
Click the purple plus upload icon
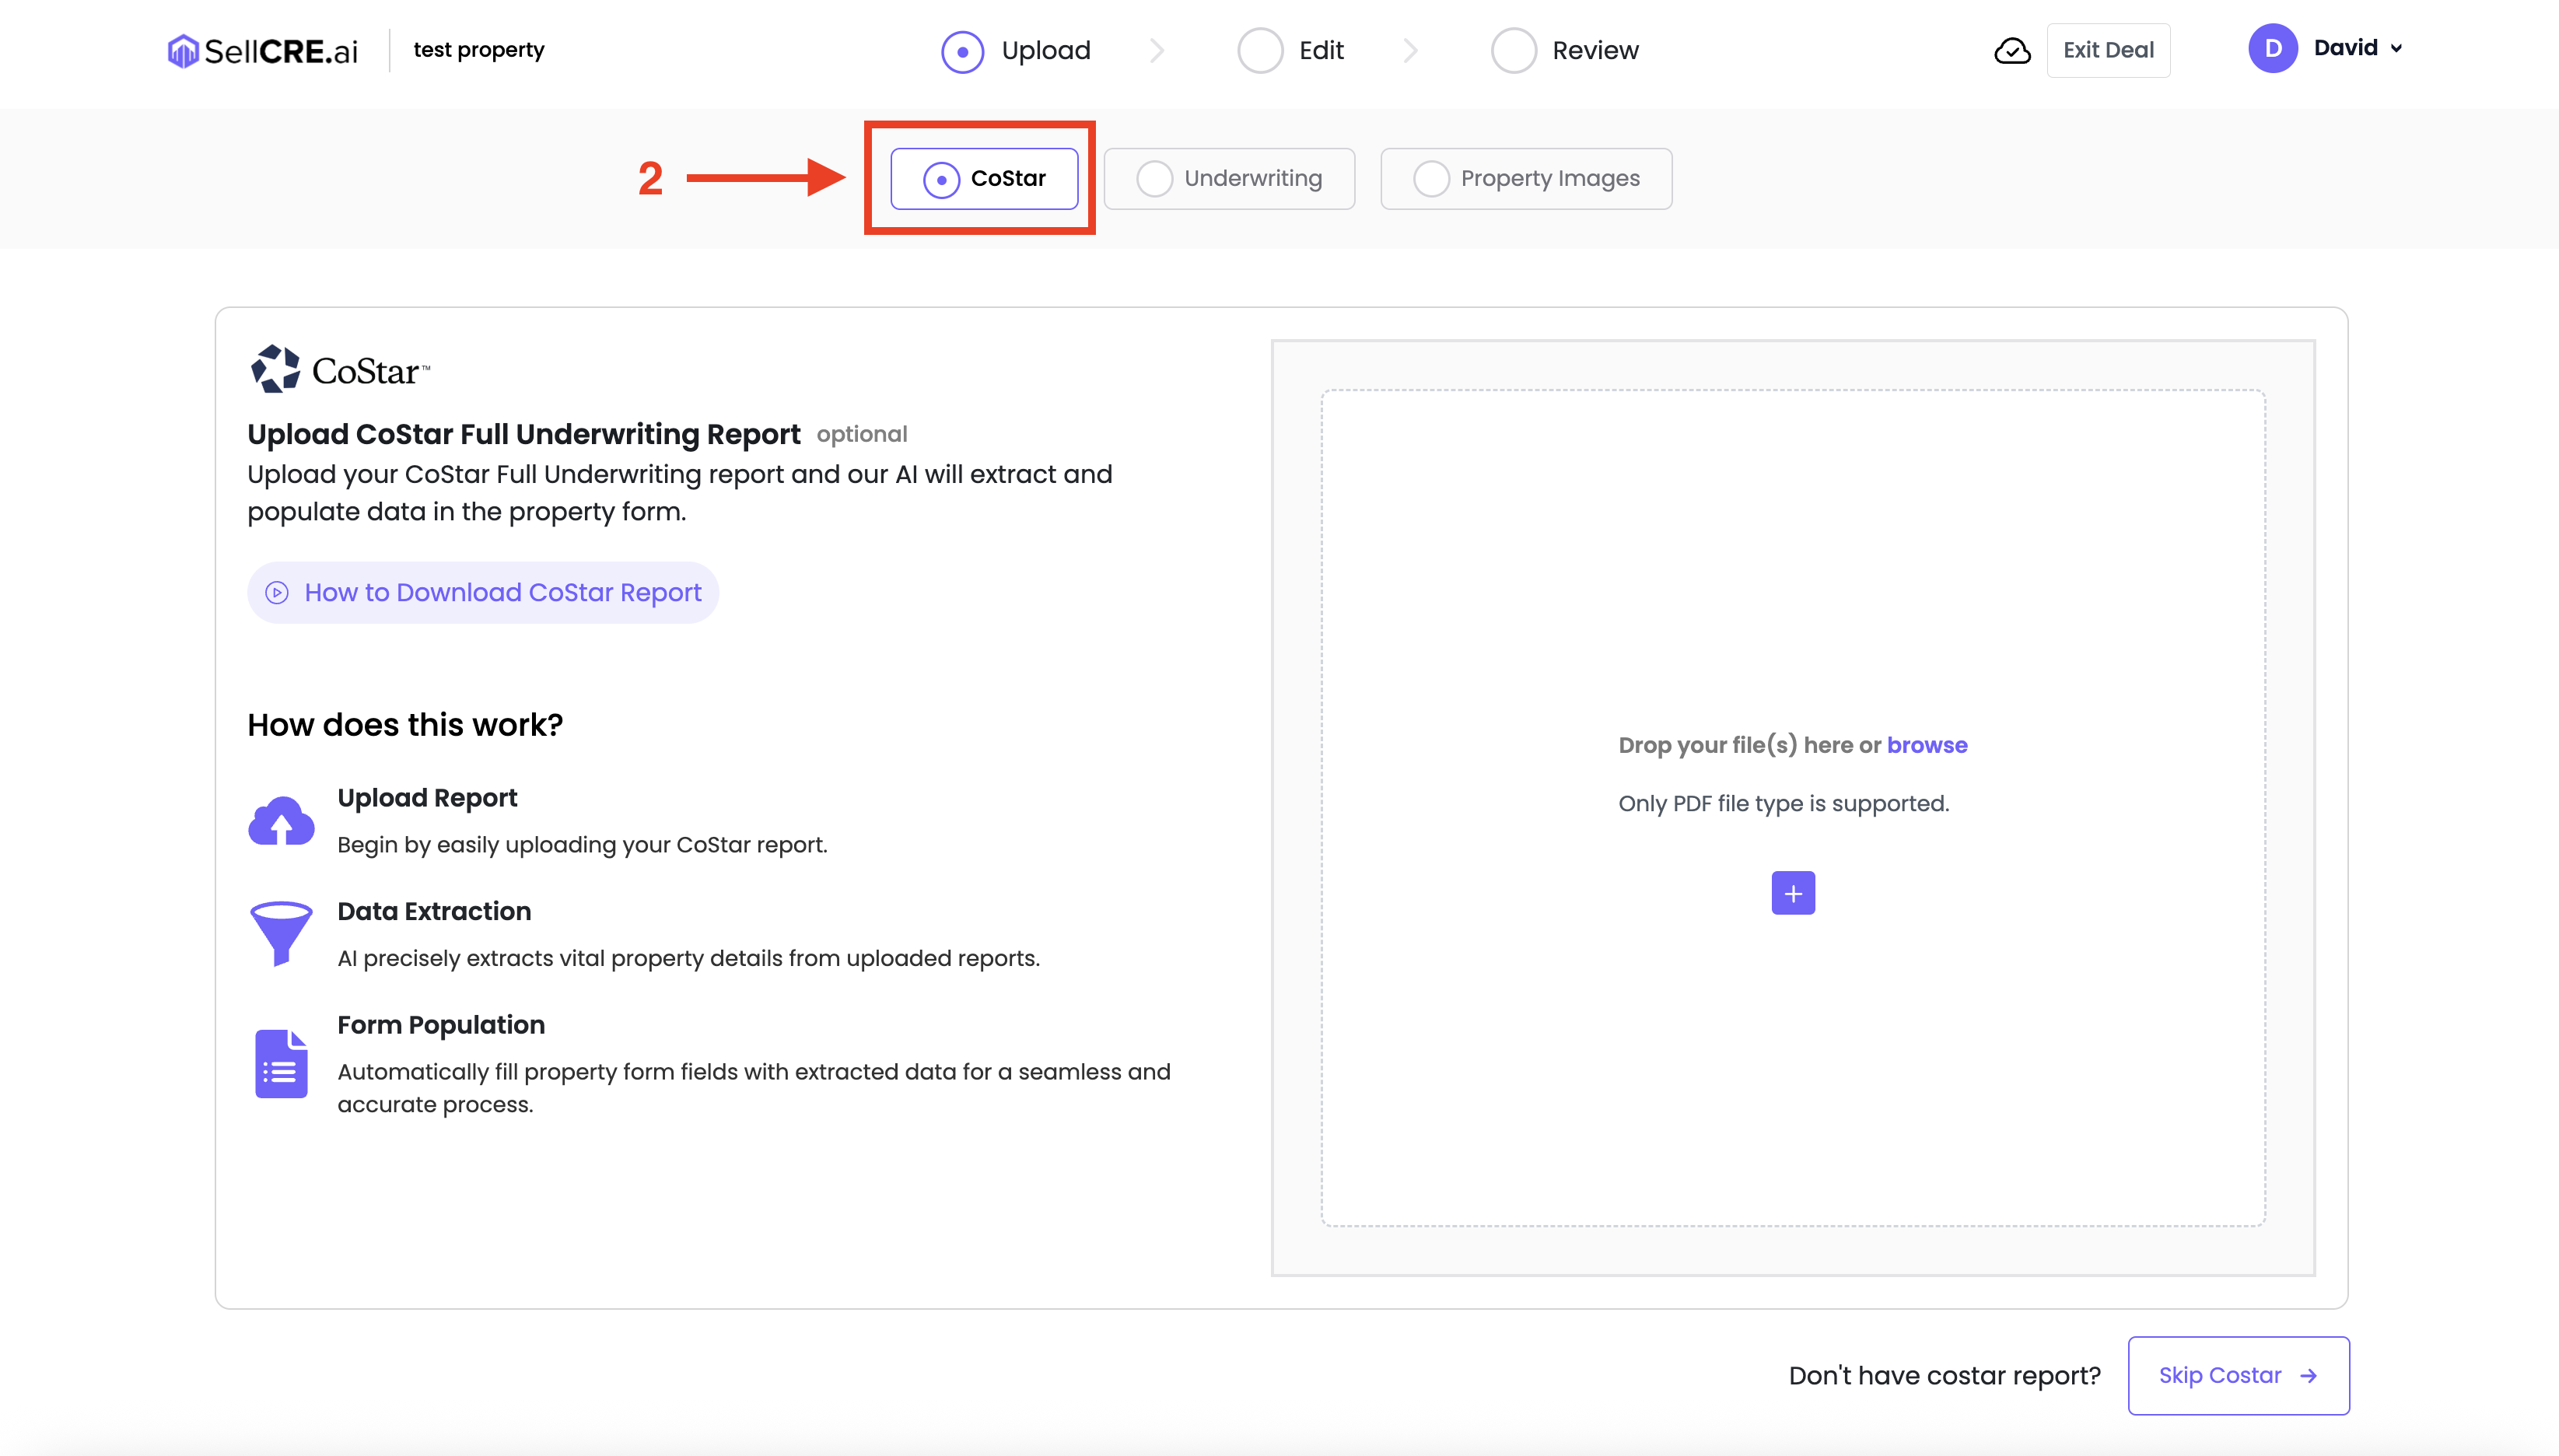click(x=1792, y=893)
